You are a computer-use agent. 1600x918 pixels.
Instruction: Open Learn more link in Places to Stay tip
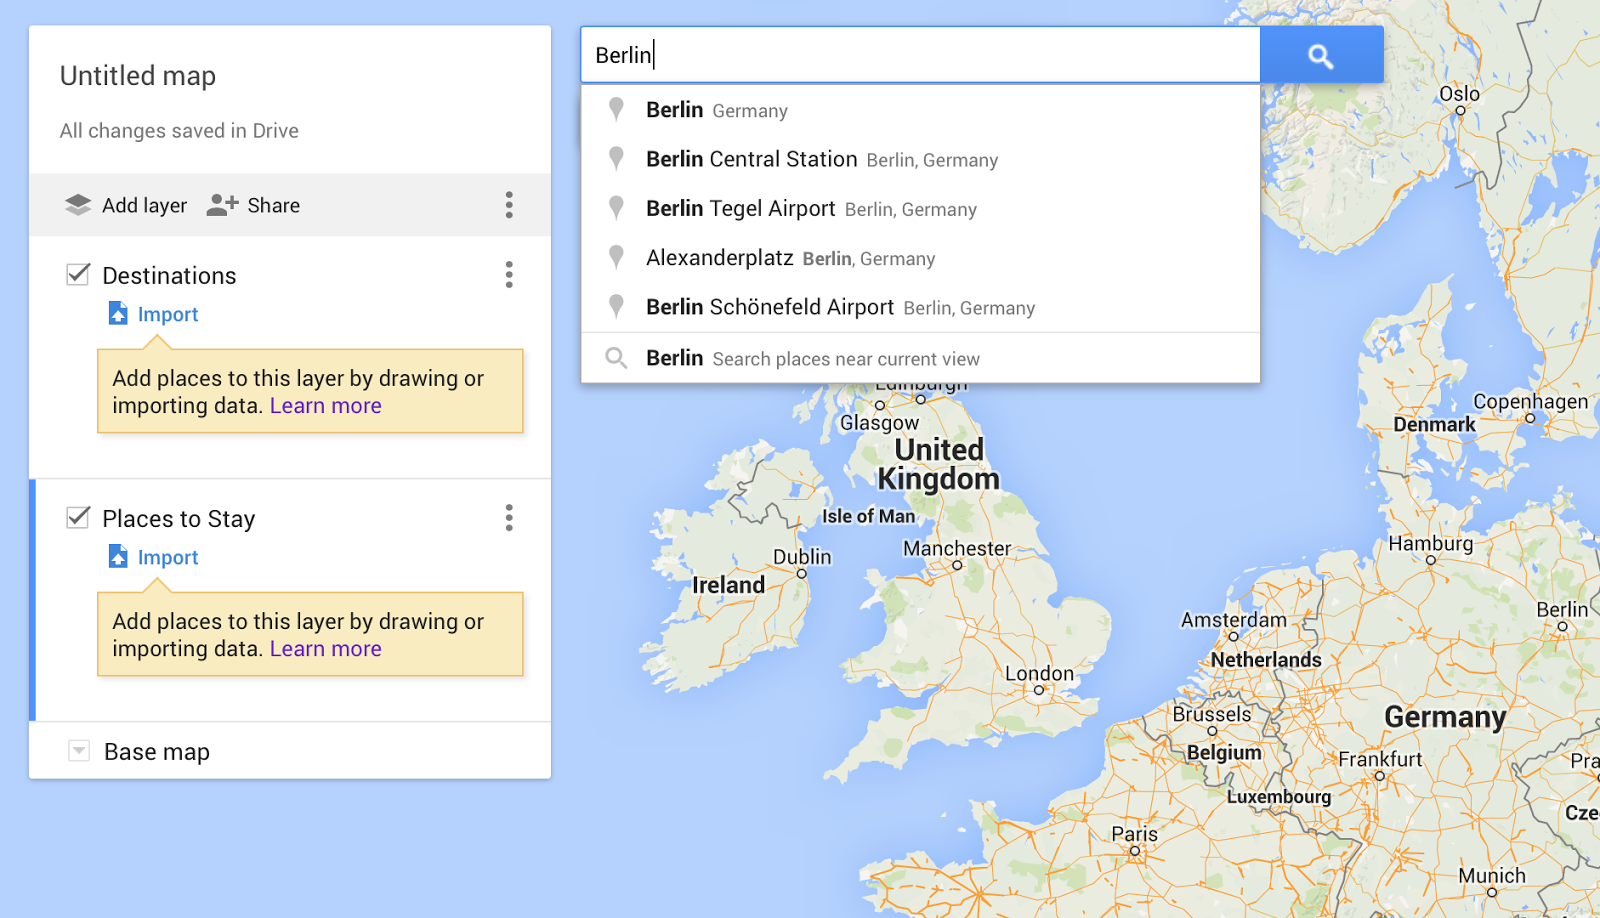[x=326, y=649]
